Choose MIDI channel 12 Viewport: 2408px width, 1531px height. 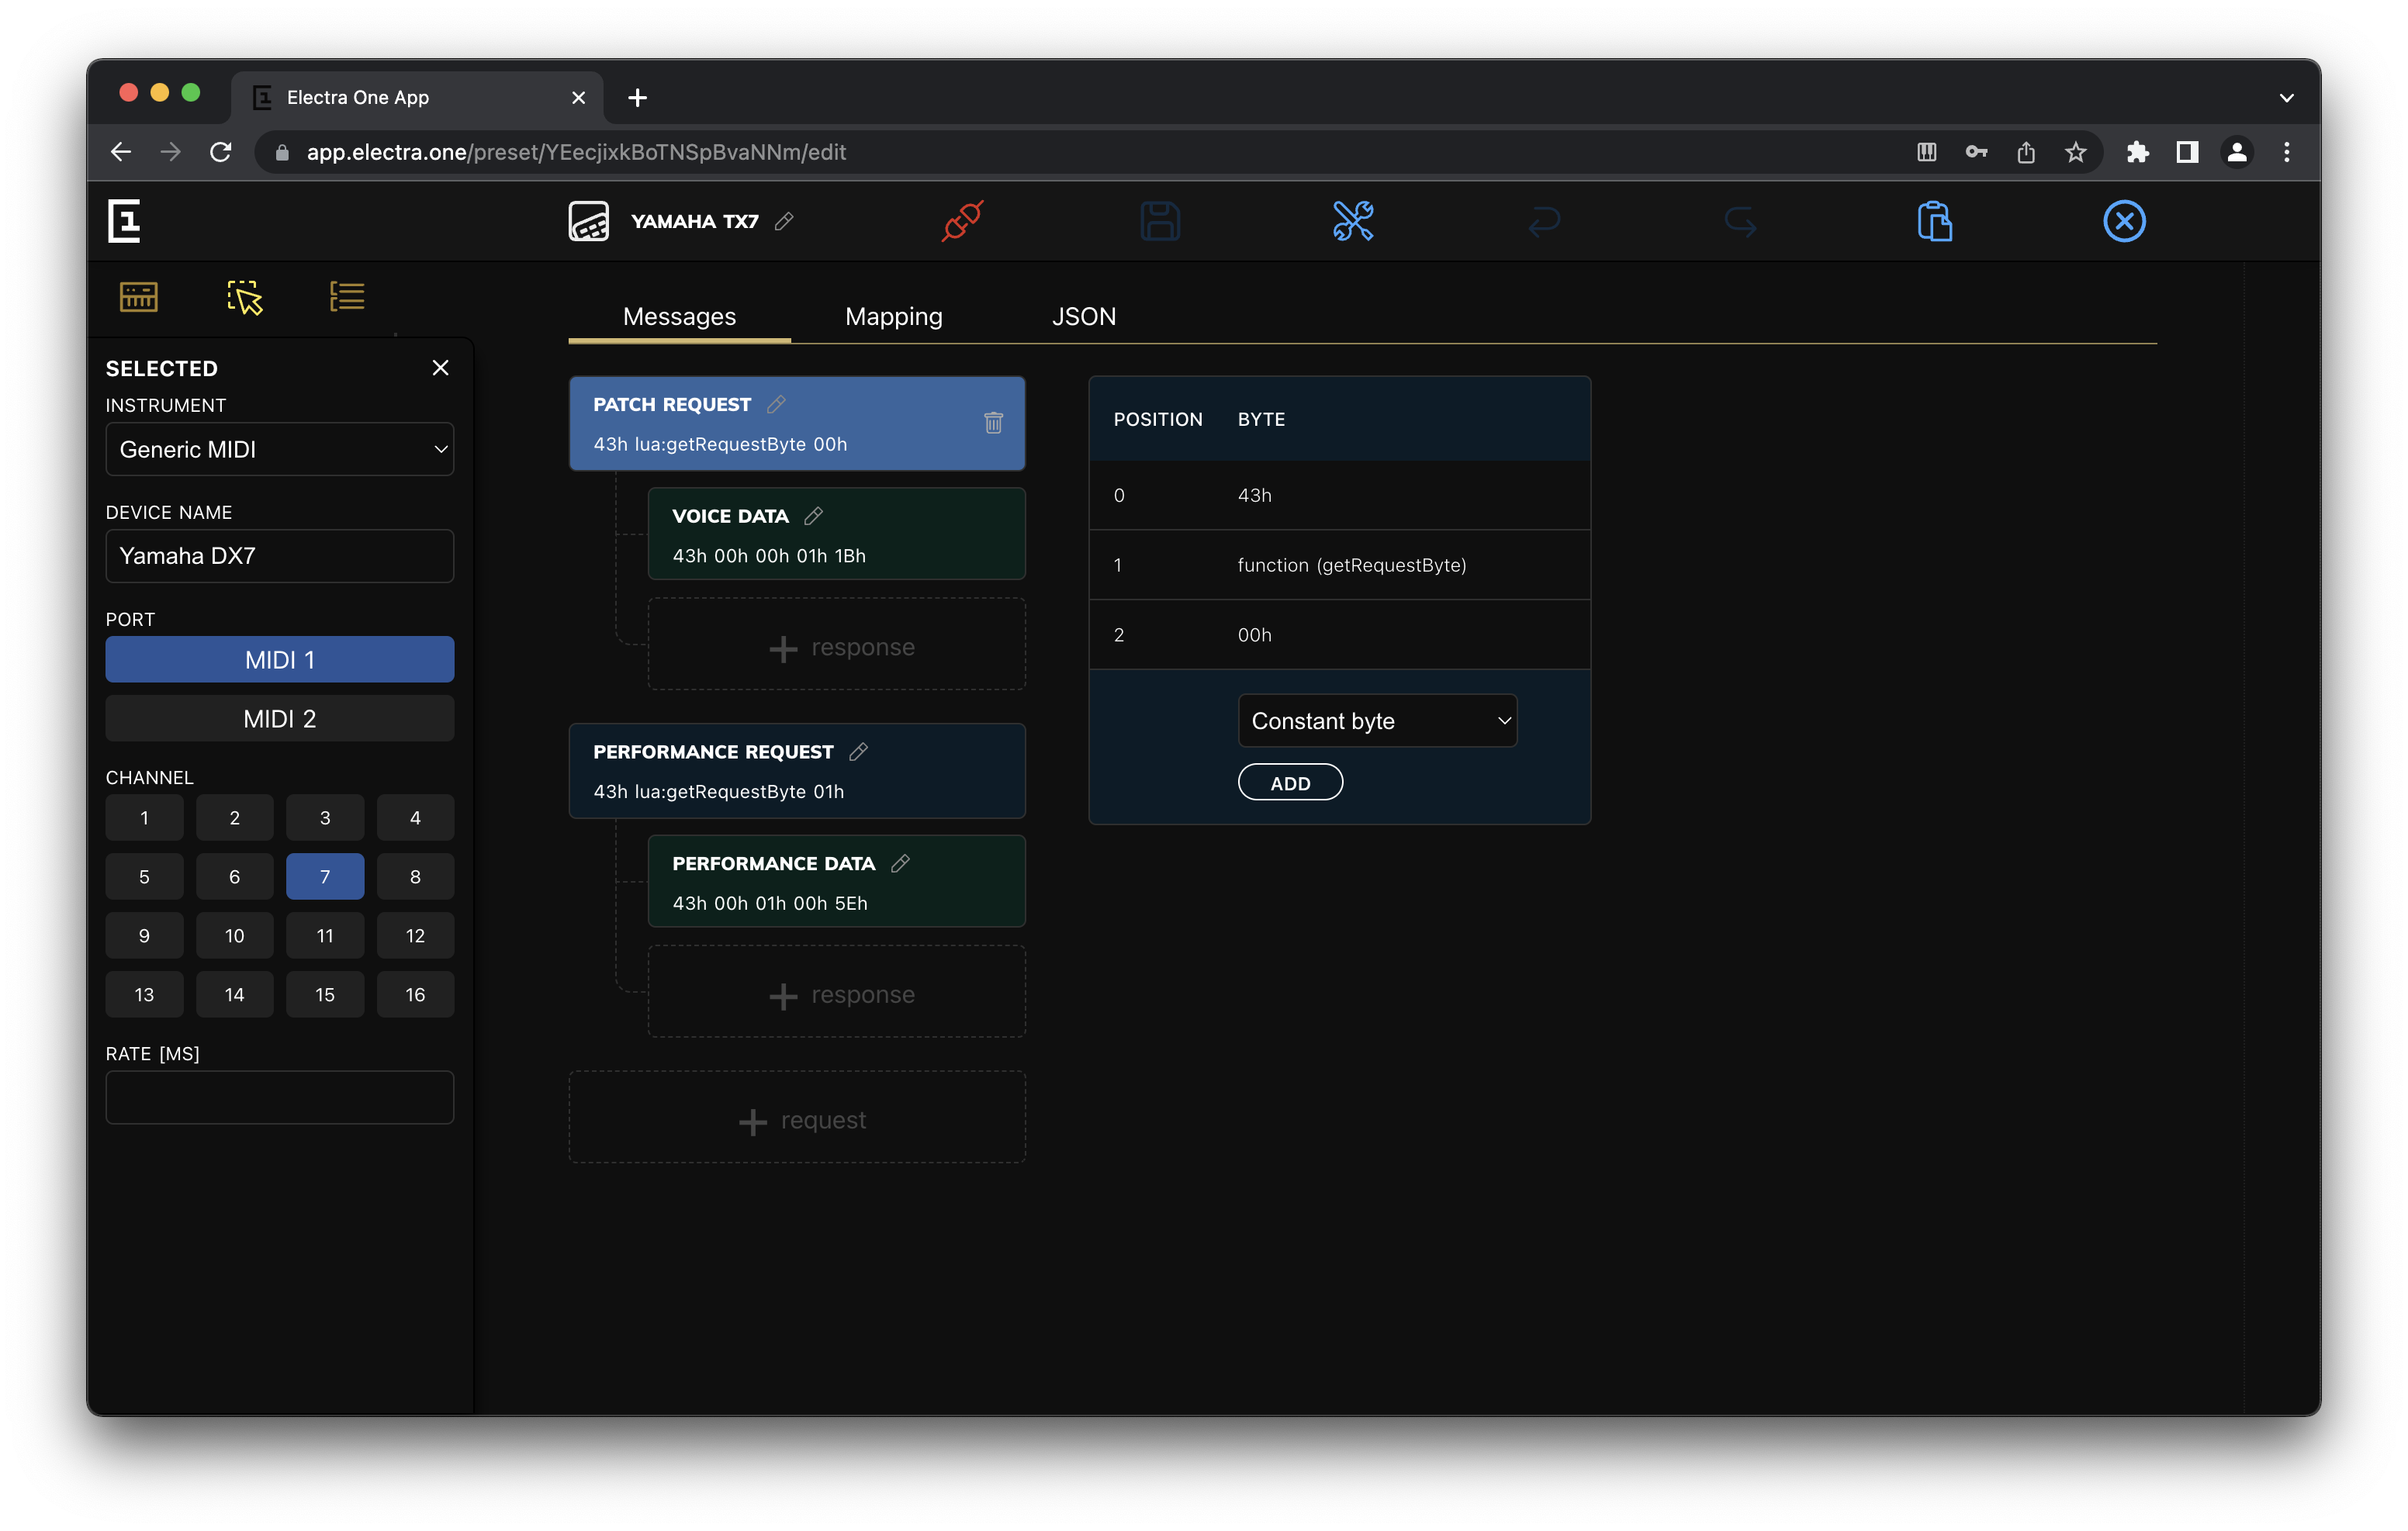click(x=415, y=936)
